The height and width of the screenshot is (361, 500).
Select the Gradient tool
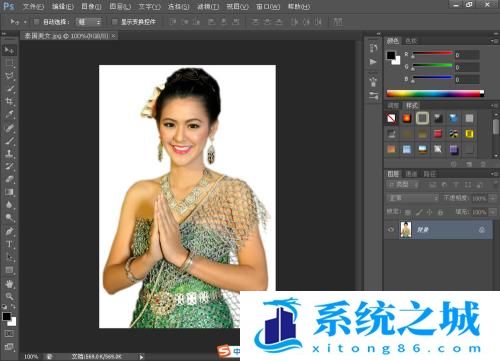click(x=9, y=192)
